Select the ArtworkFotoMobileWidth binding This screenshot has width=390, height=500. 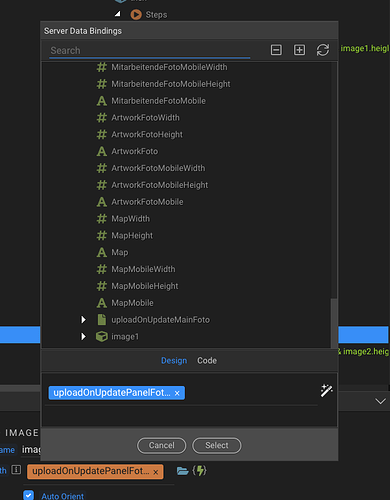click(x=158, y=168)
